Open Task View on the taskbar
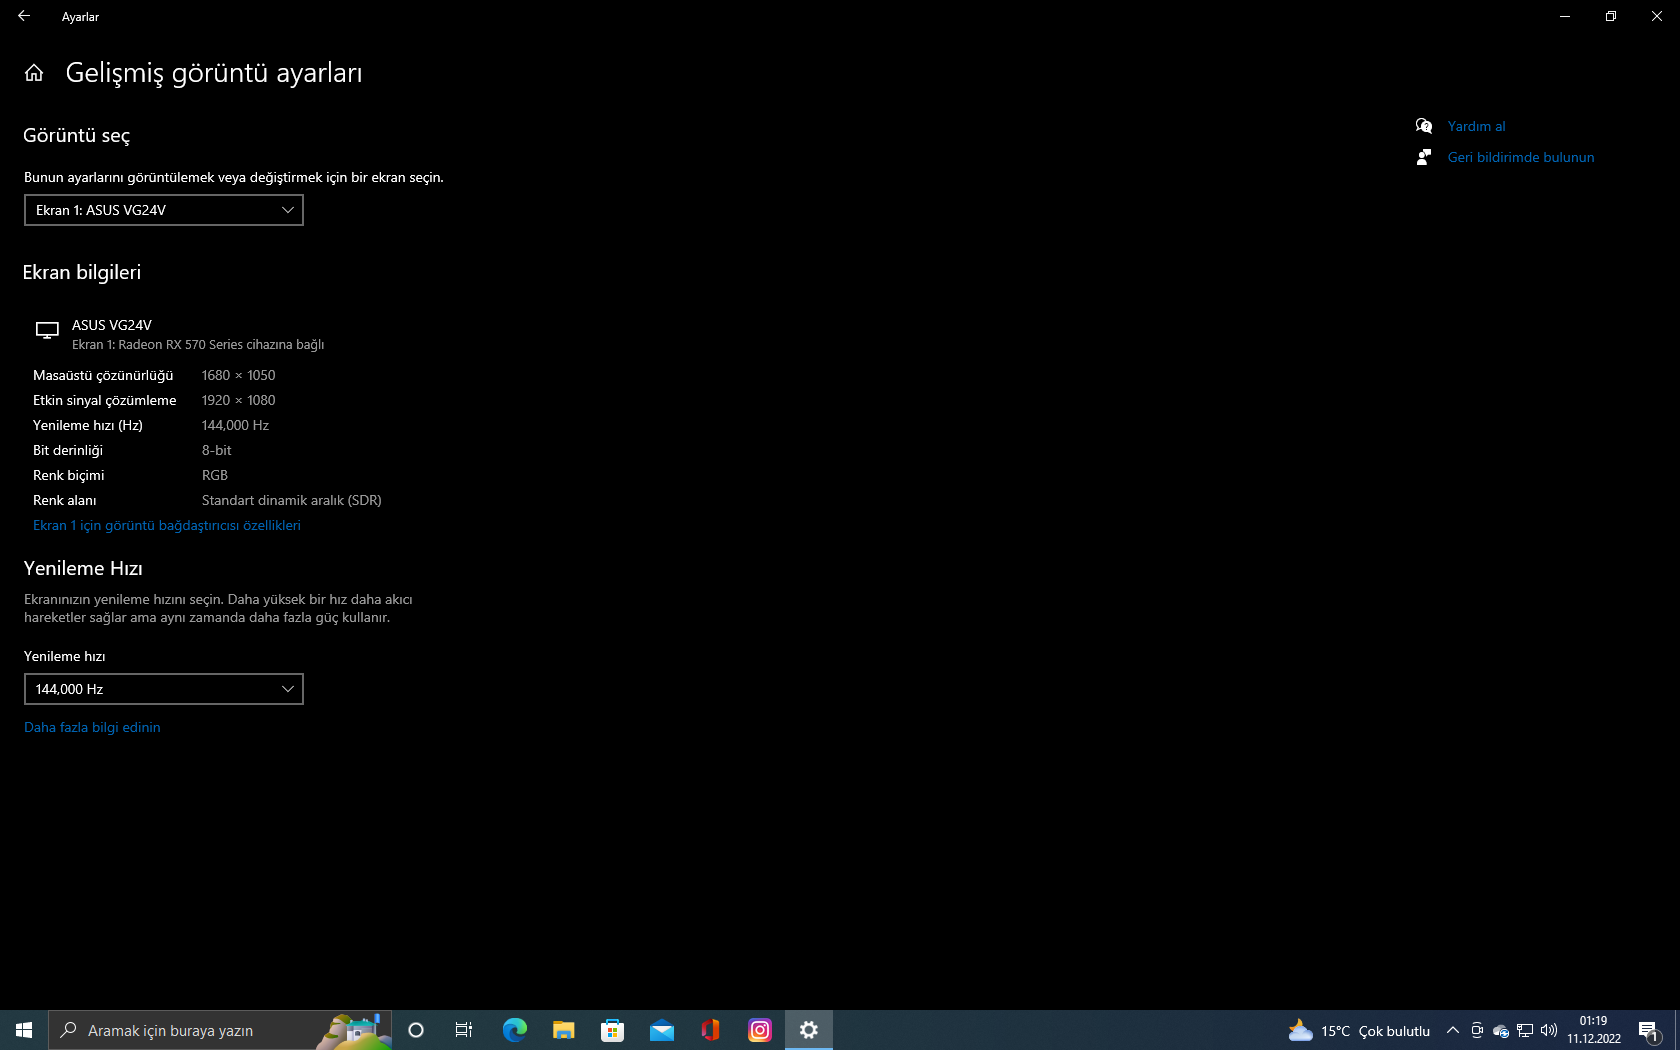Image resolution: width=1680 pixels, height=1050 pixels. pos(464,1030)
